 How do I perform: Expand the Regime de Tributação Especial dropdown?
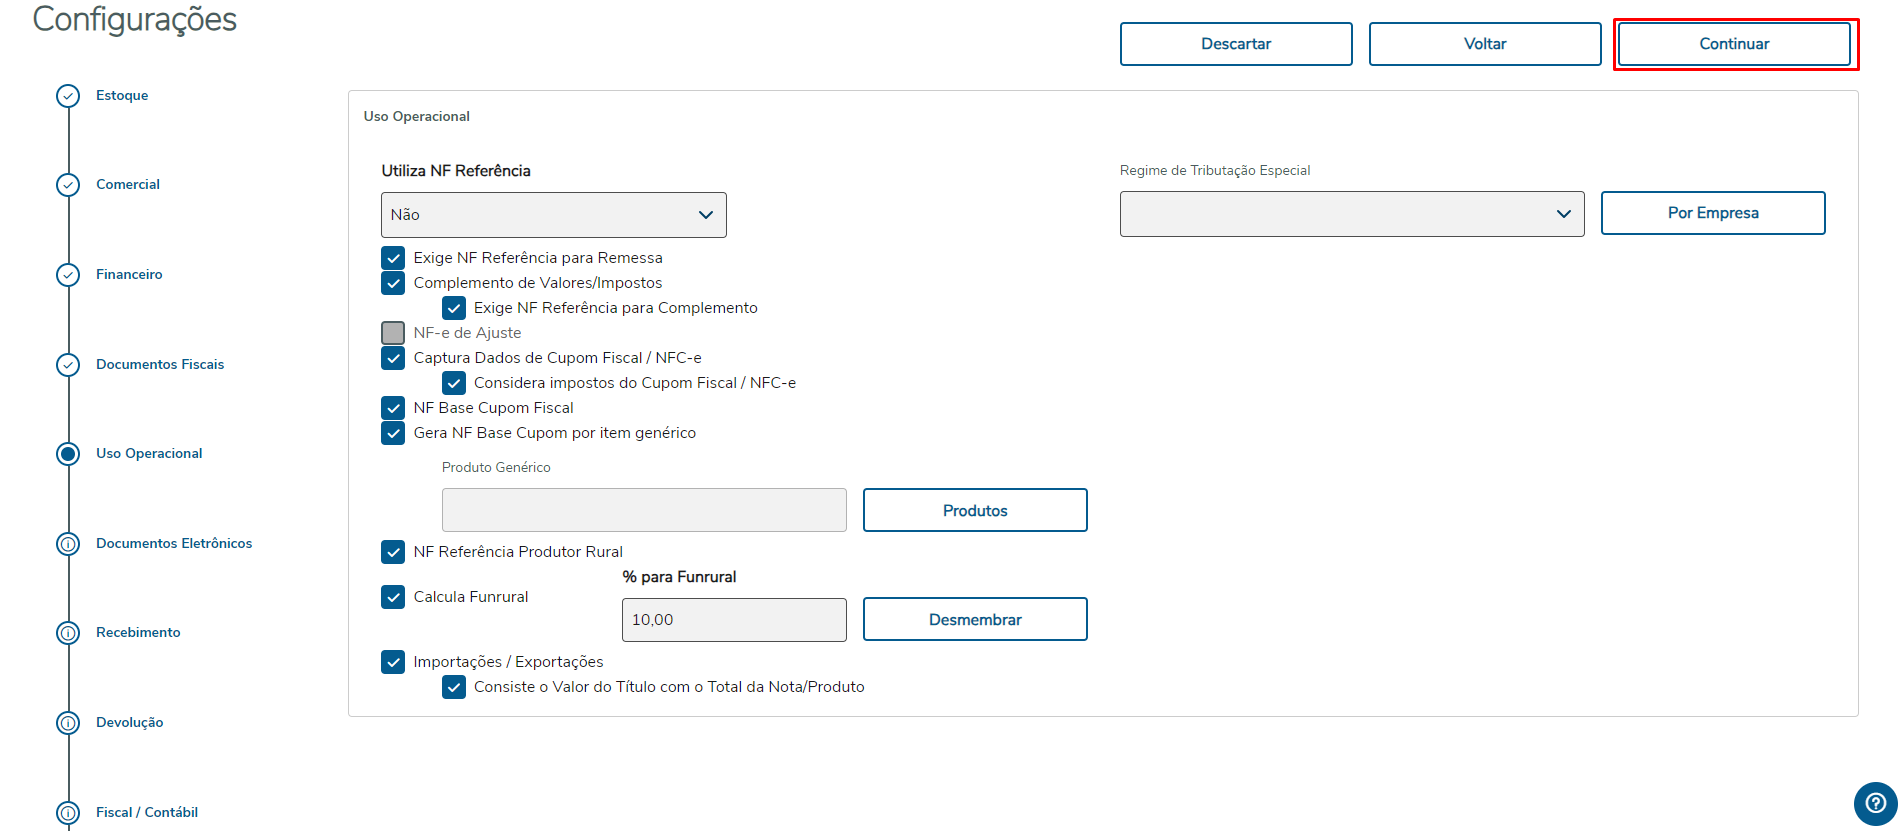pyautogui.click(x=1351, y=214)
